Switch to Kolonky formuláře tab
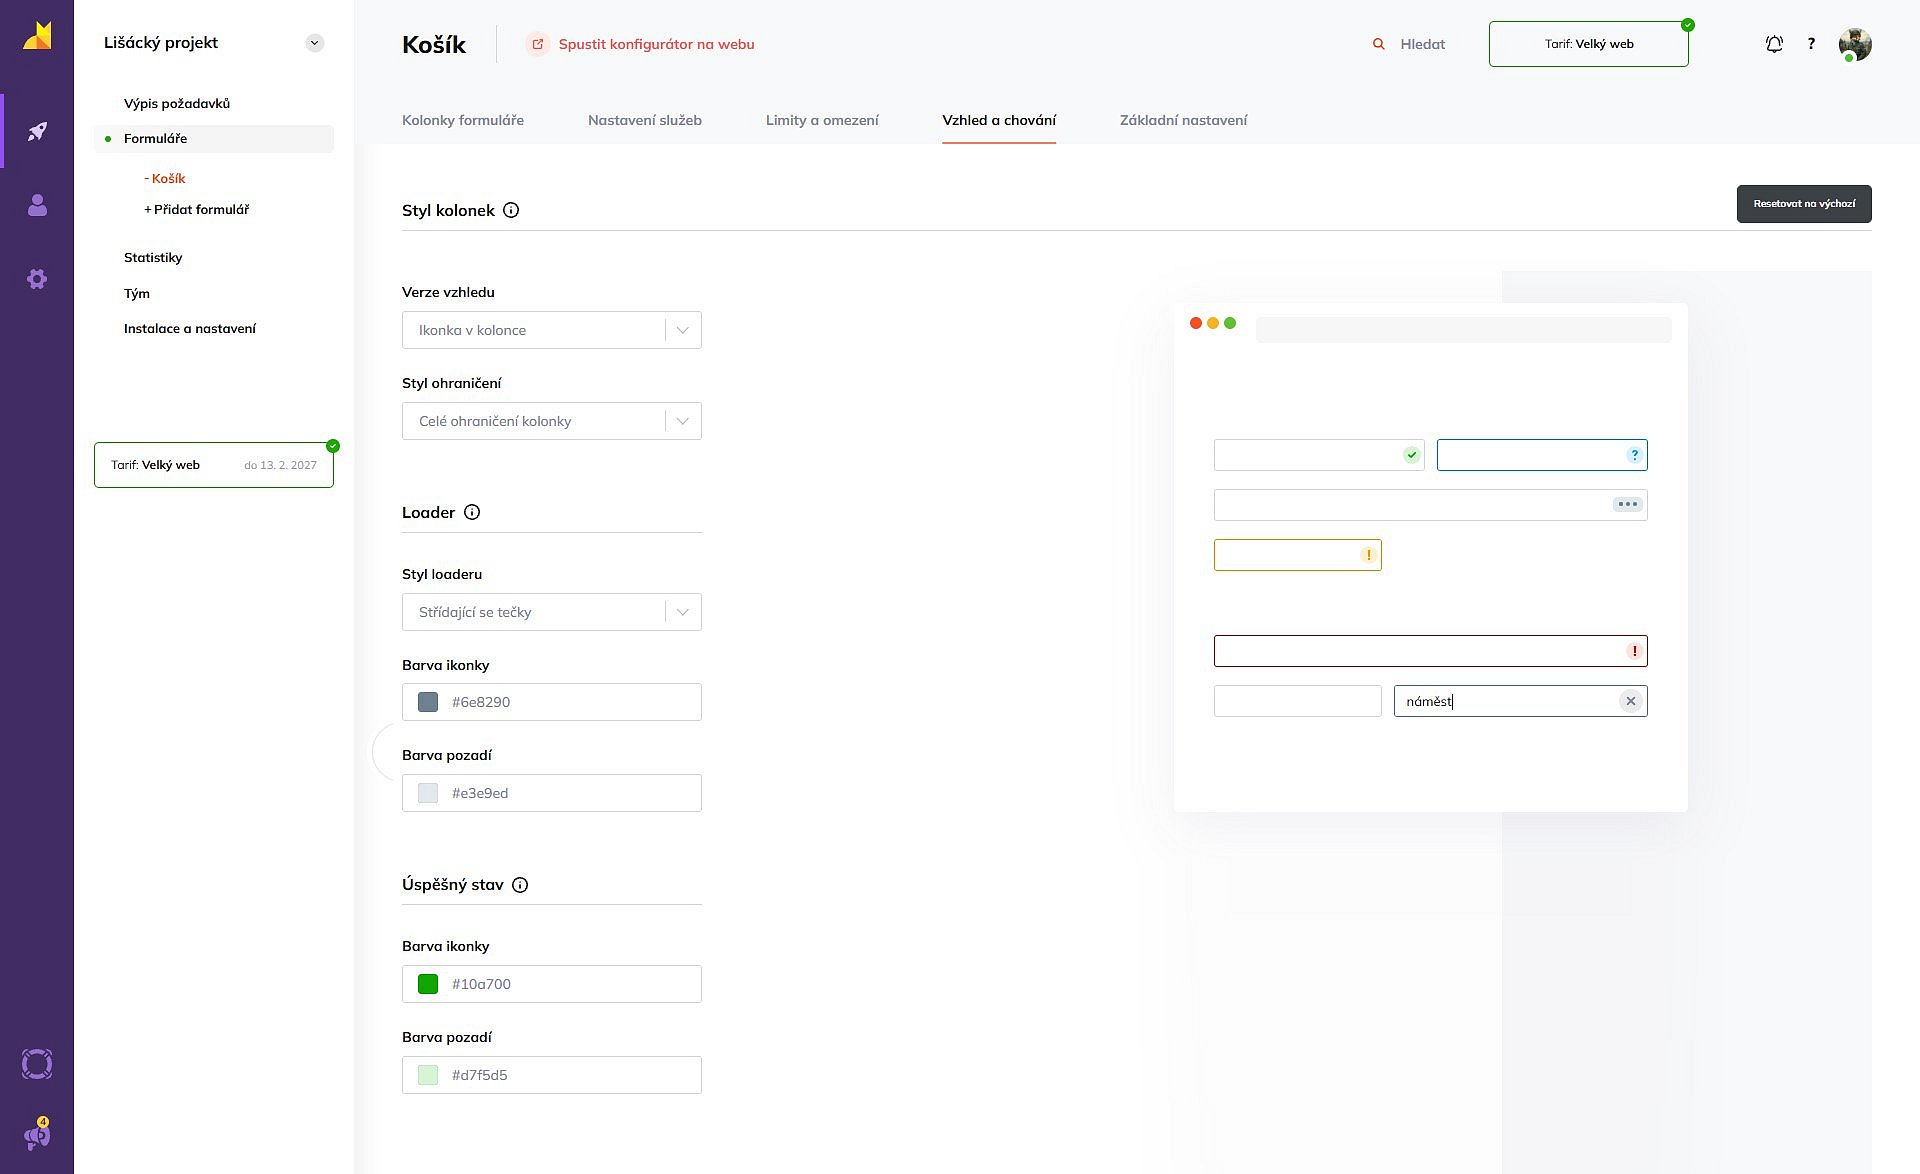1920x1174 pixels. point(463,120)
